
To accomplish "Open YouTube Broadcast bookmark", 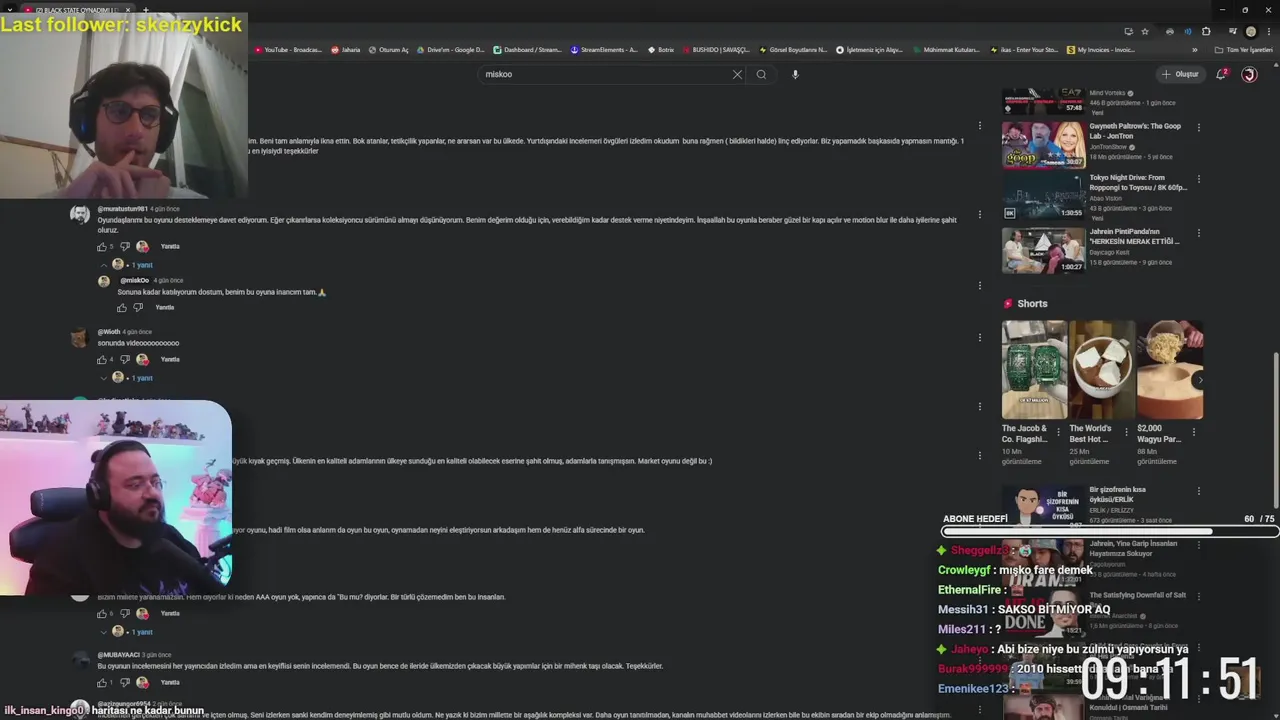I will (x=288, y=49).
